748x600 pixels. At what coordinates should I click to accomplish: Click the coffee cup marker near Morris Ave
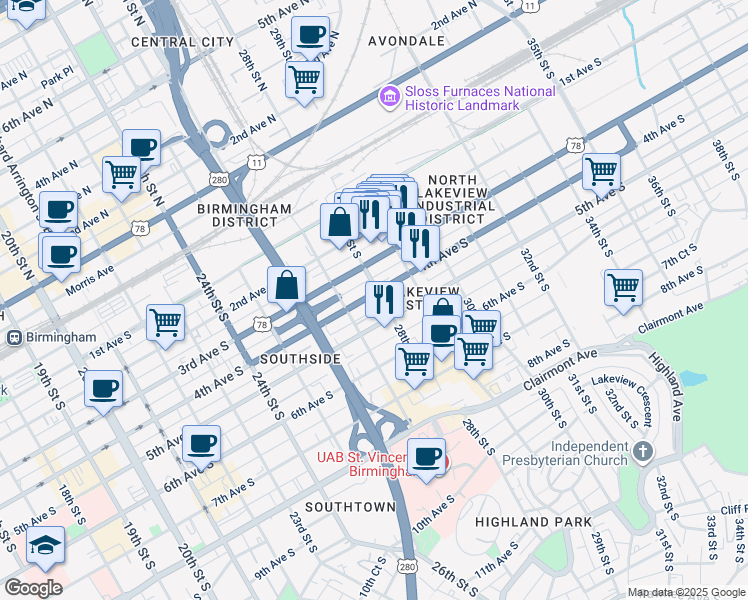62,256
